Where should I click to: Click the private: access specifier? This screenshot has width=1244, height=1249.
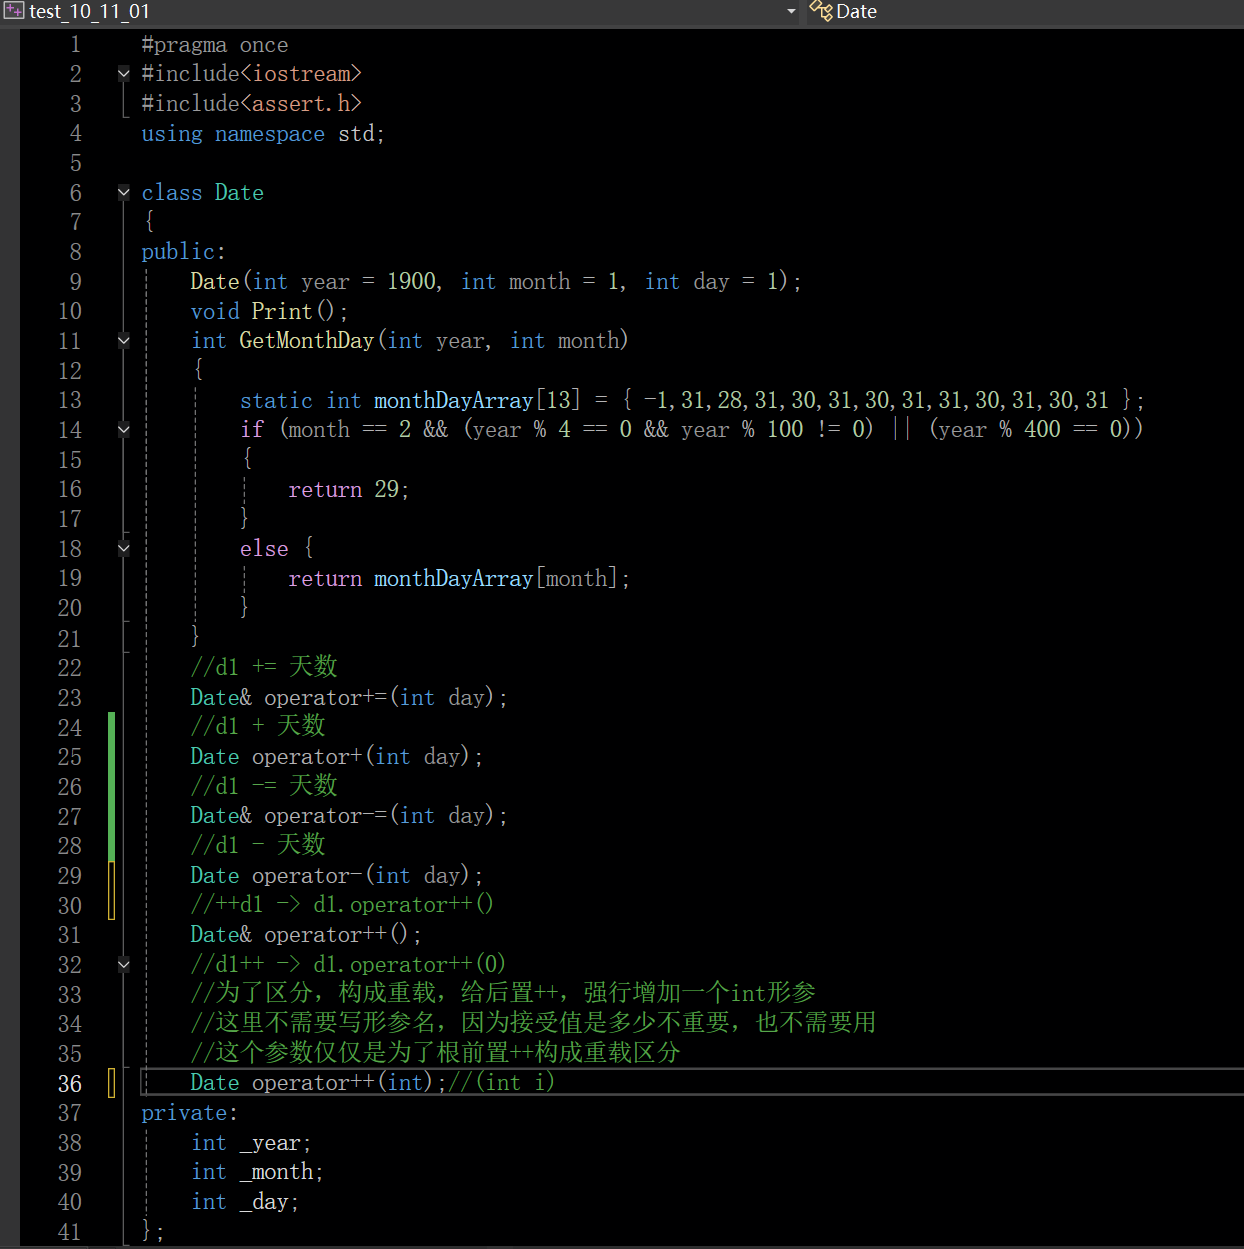click(x=189, y=1112)
